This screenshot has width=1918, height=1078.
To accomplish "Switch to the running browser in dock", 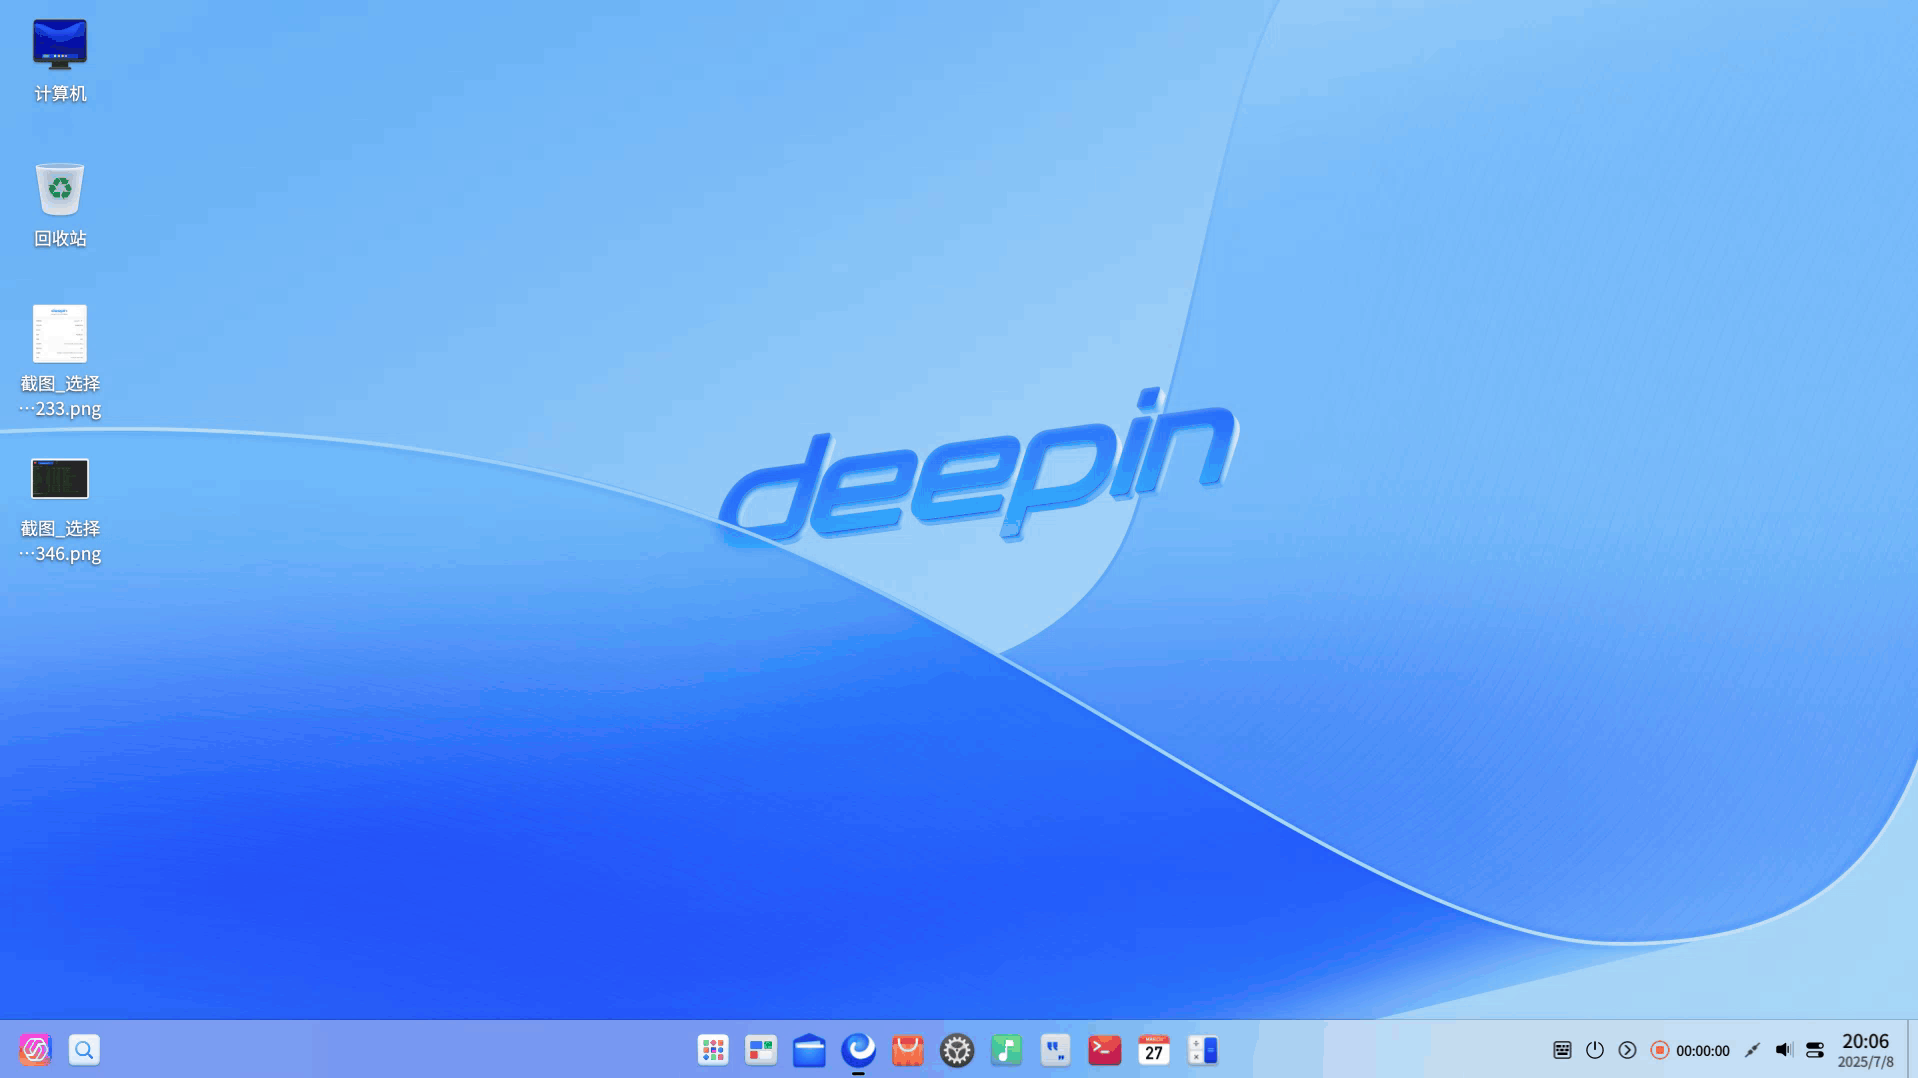I will pos(858,1050).
